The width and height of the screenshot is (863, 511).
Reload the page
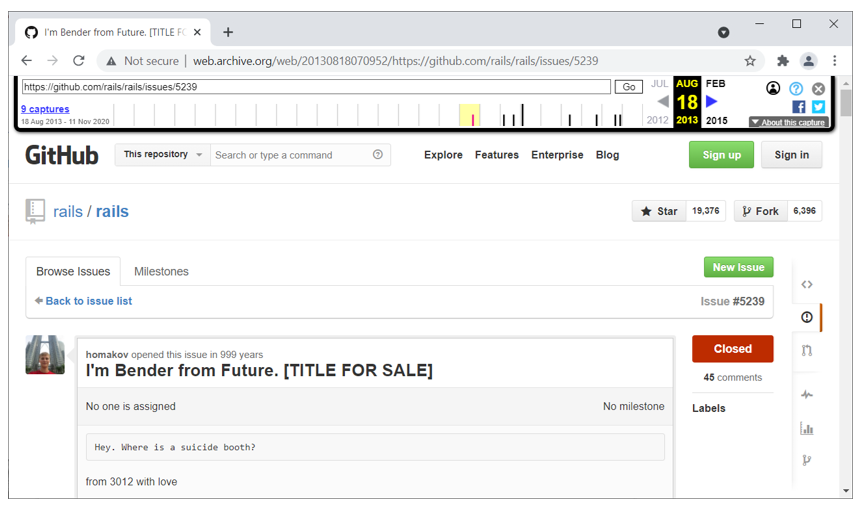(79, 61)
